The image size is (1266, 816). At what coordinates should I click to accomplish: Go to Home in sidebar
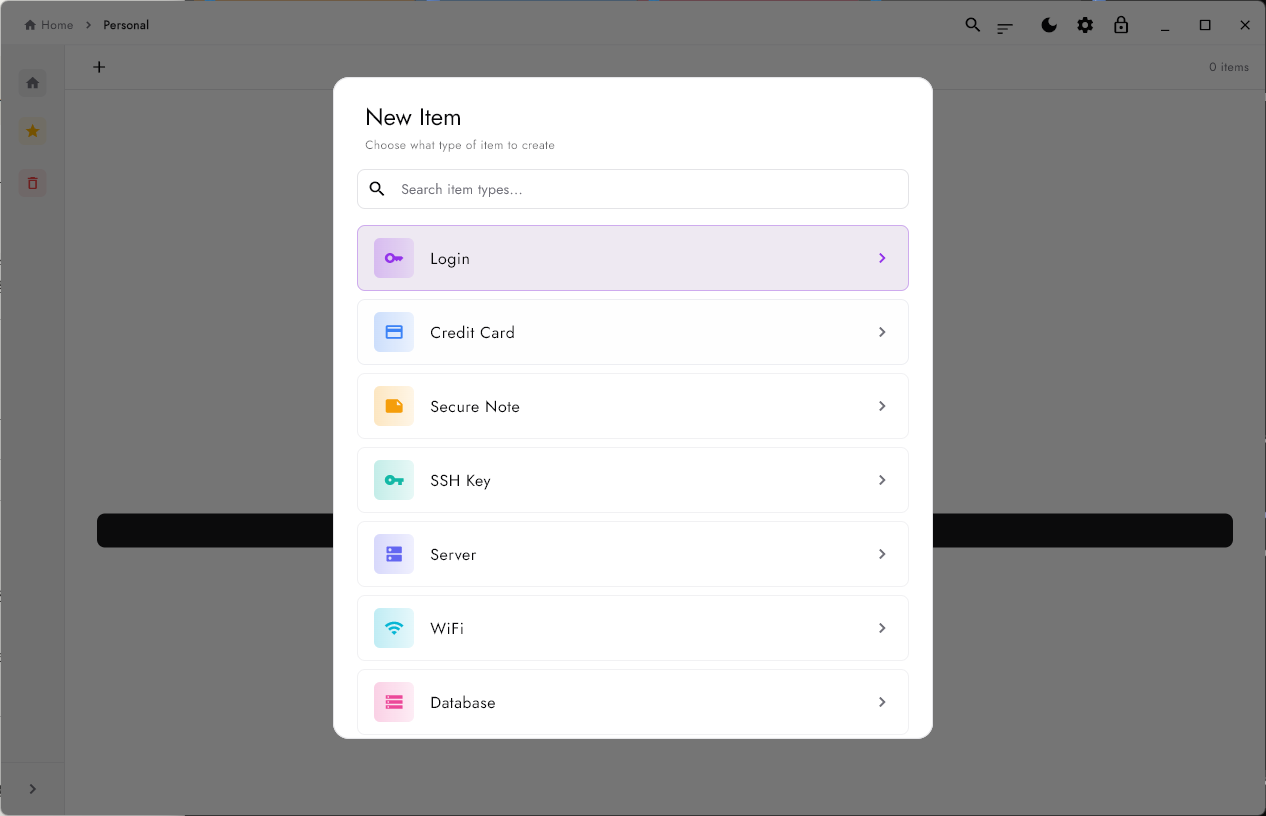[x=33, y=83]
